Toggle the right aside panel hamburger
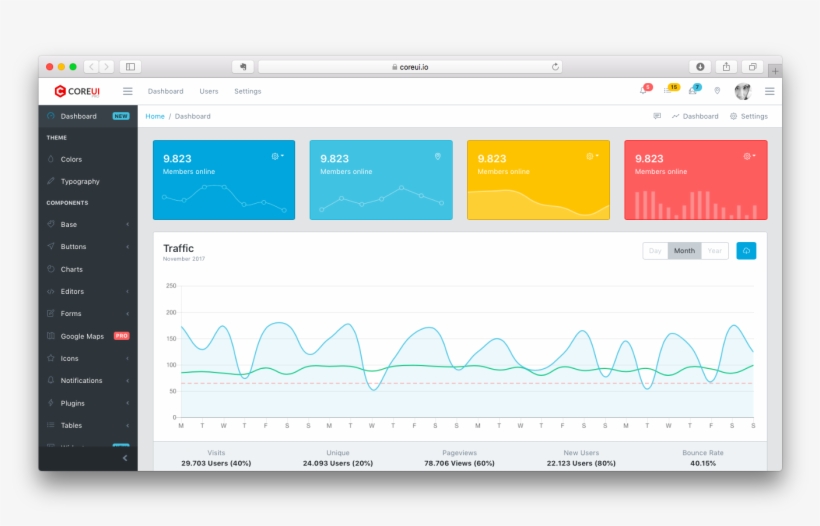This screenshot has height=526, width=820. (769, 91)
